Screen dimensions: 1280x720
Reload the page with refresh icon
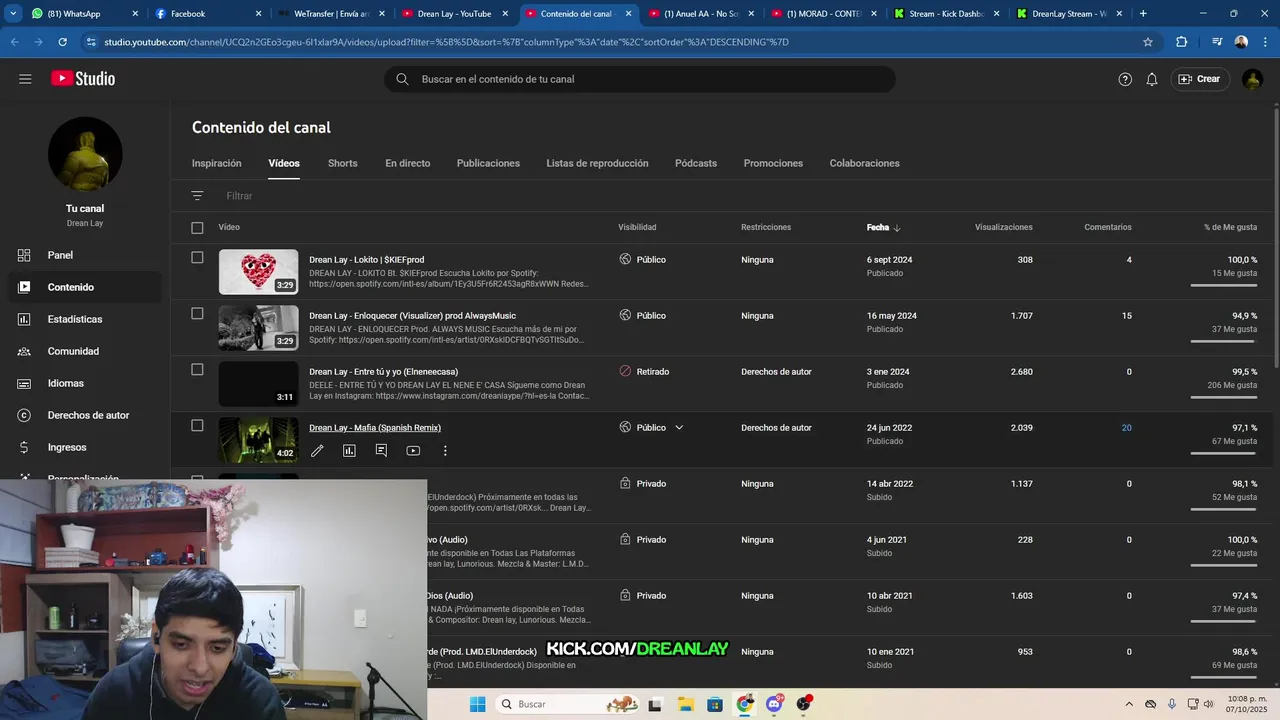62,42
